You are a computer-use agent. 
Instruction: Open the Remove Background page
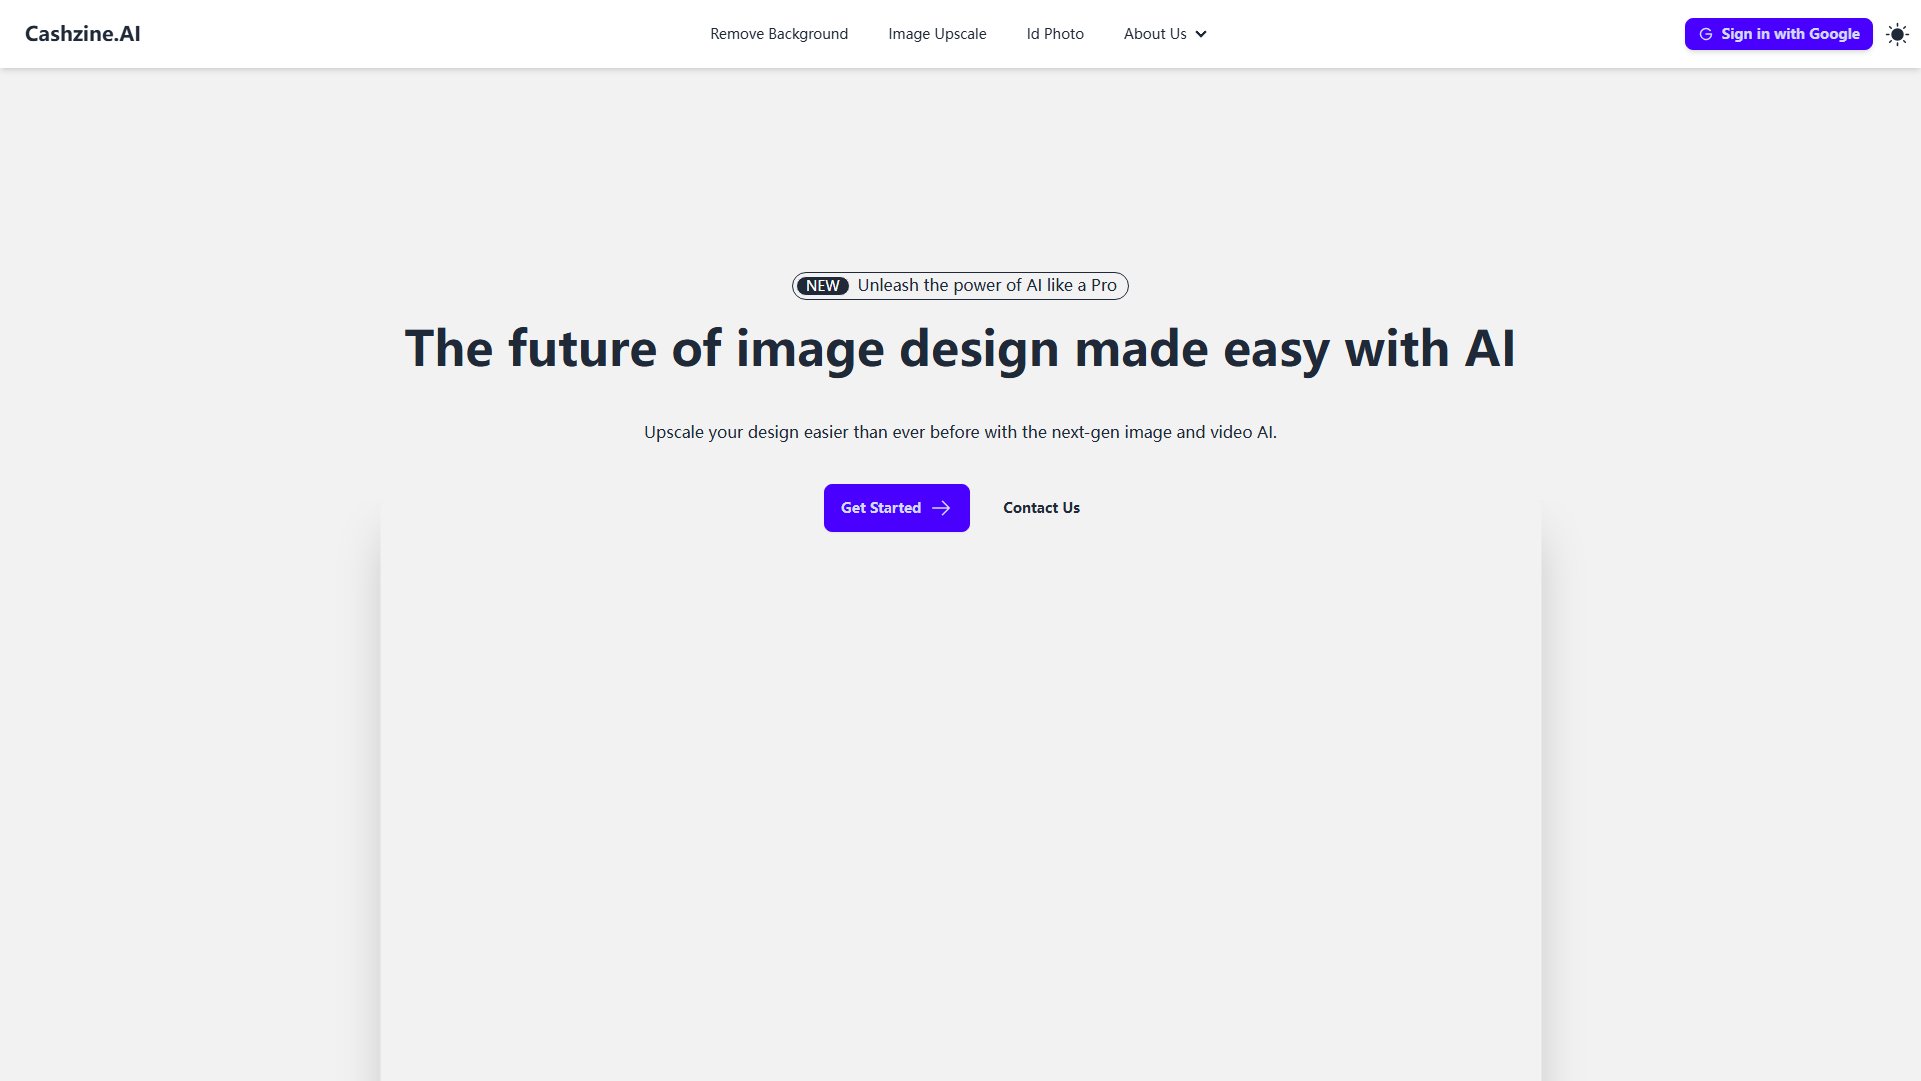click(x=779, y=34)
